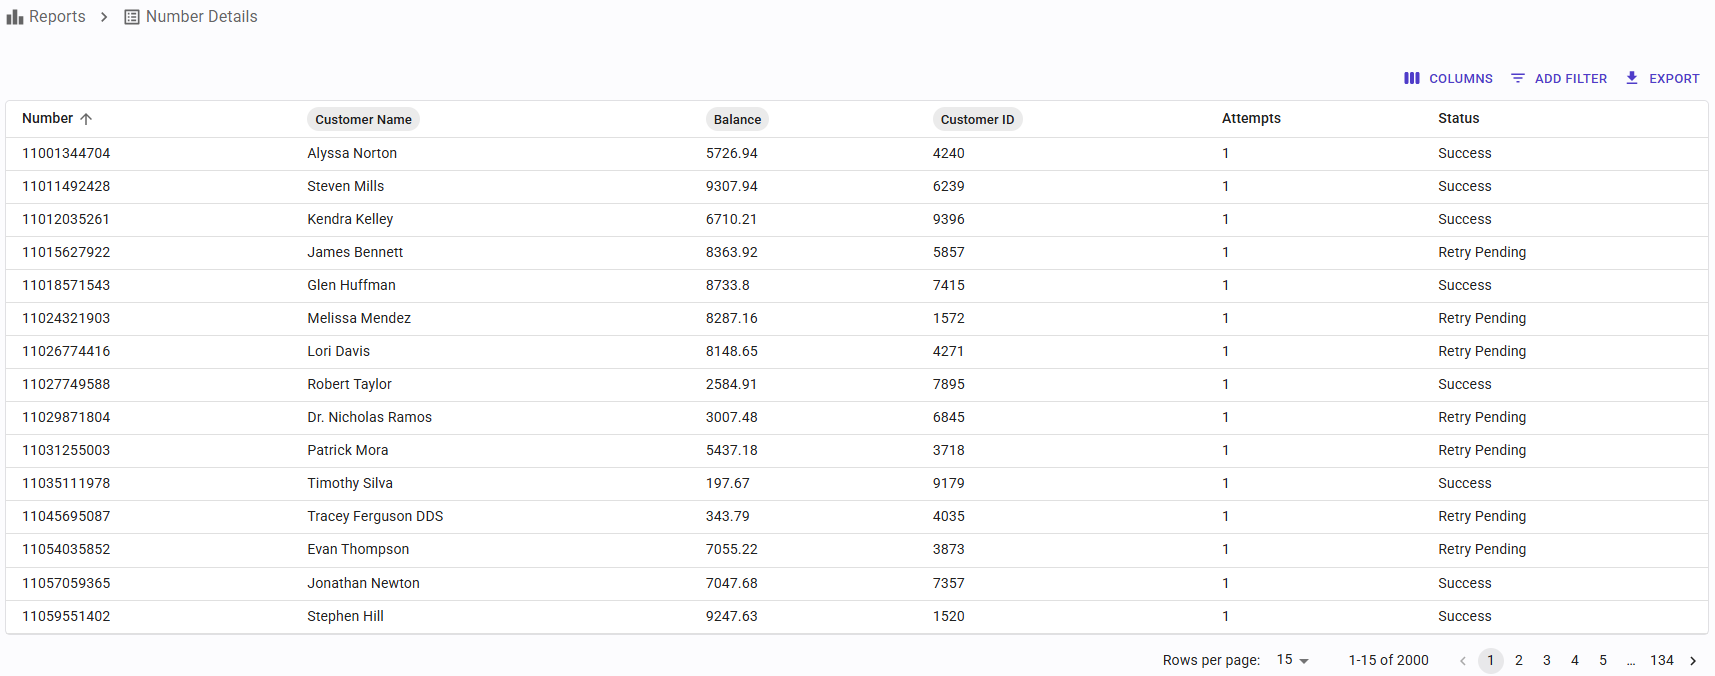Open the Reports breadcrumb link

coord(57,17)
